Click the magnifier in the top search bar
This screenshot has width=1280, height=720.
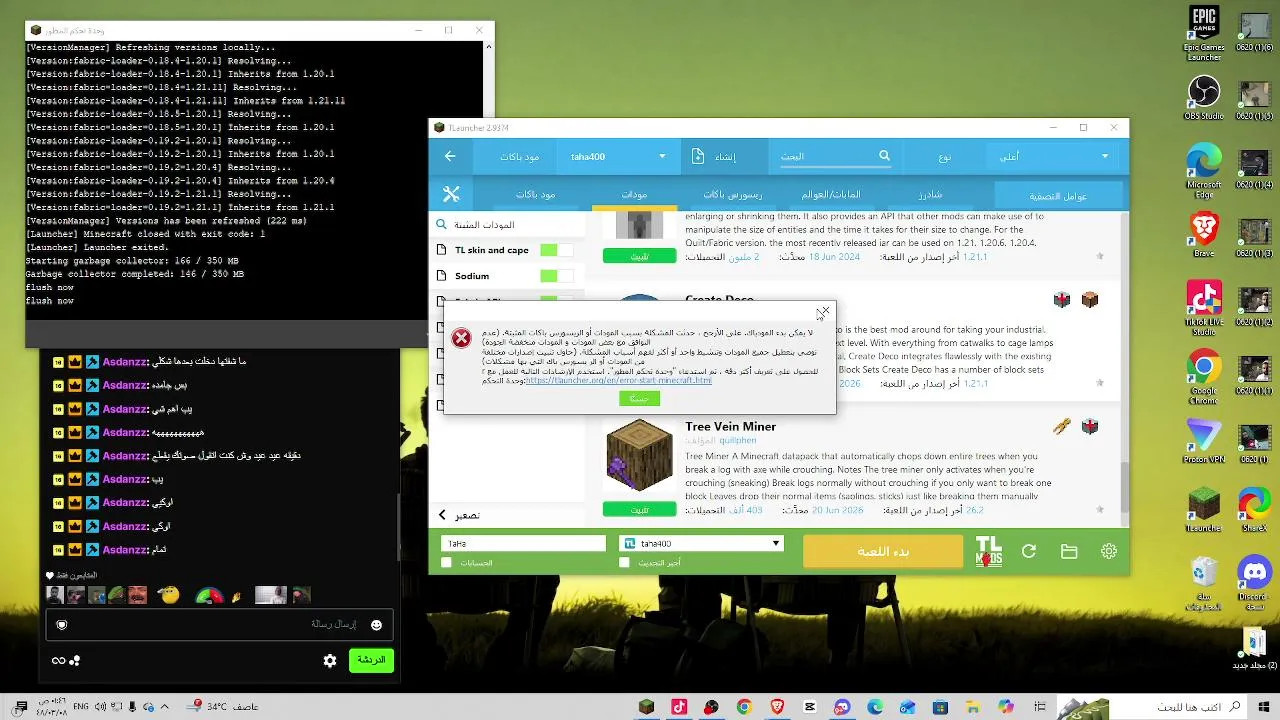[884, 156]
